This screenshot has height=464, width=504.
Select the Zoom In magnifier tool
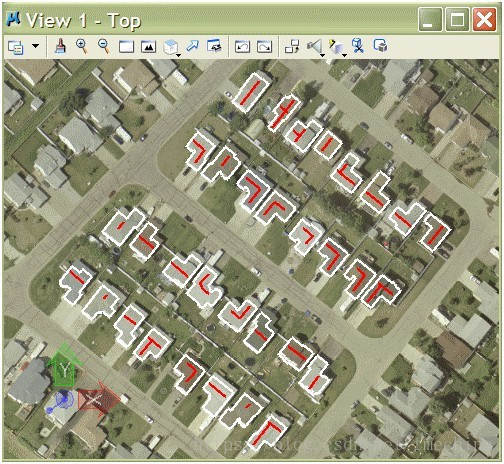pyautogui.click(x=82, y=46)
